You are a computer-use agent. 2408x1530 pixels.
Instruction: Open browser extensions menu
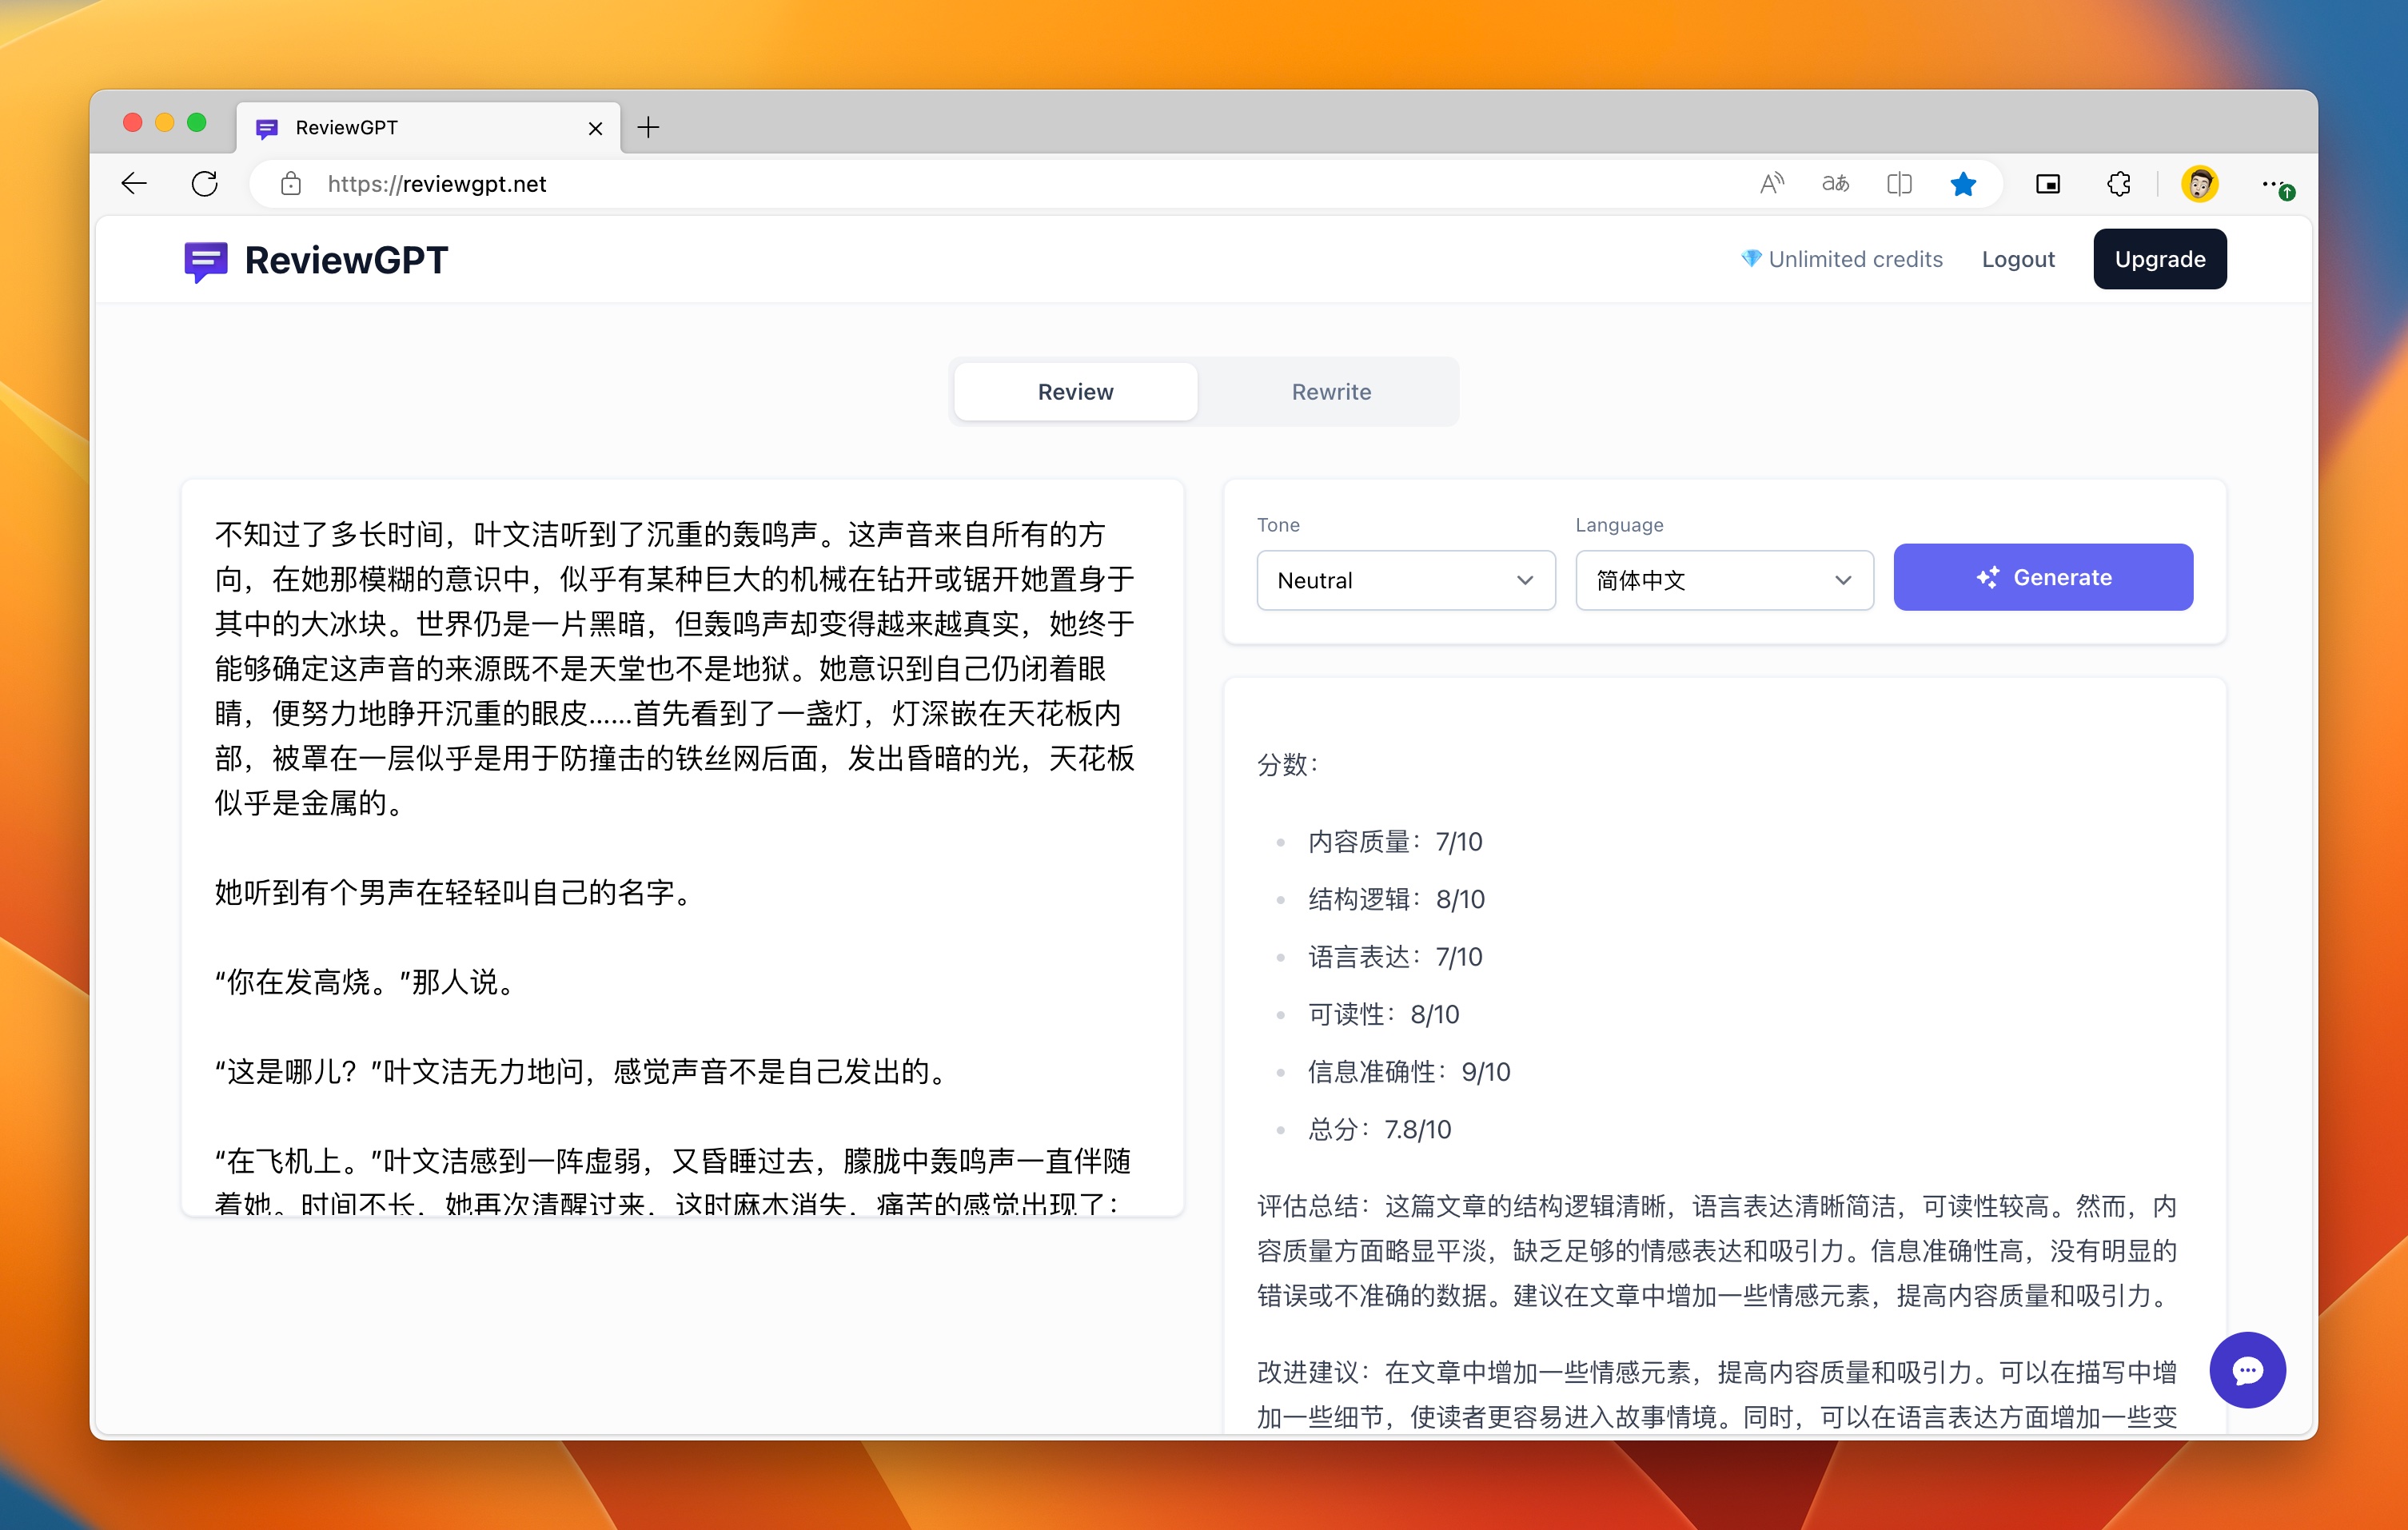point(2119,184)
